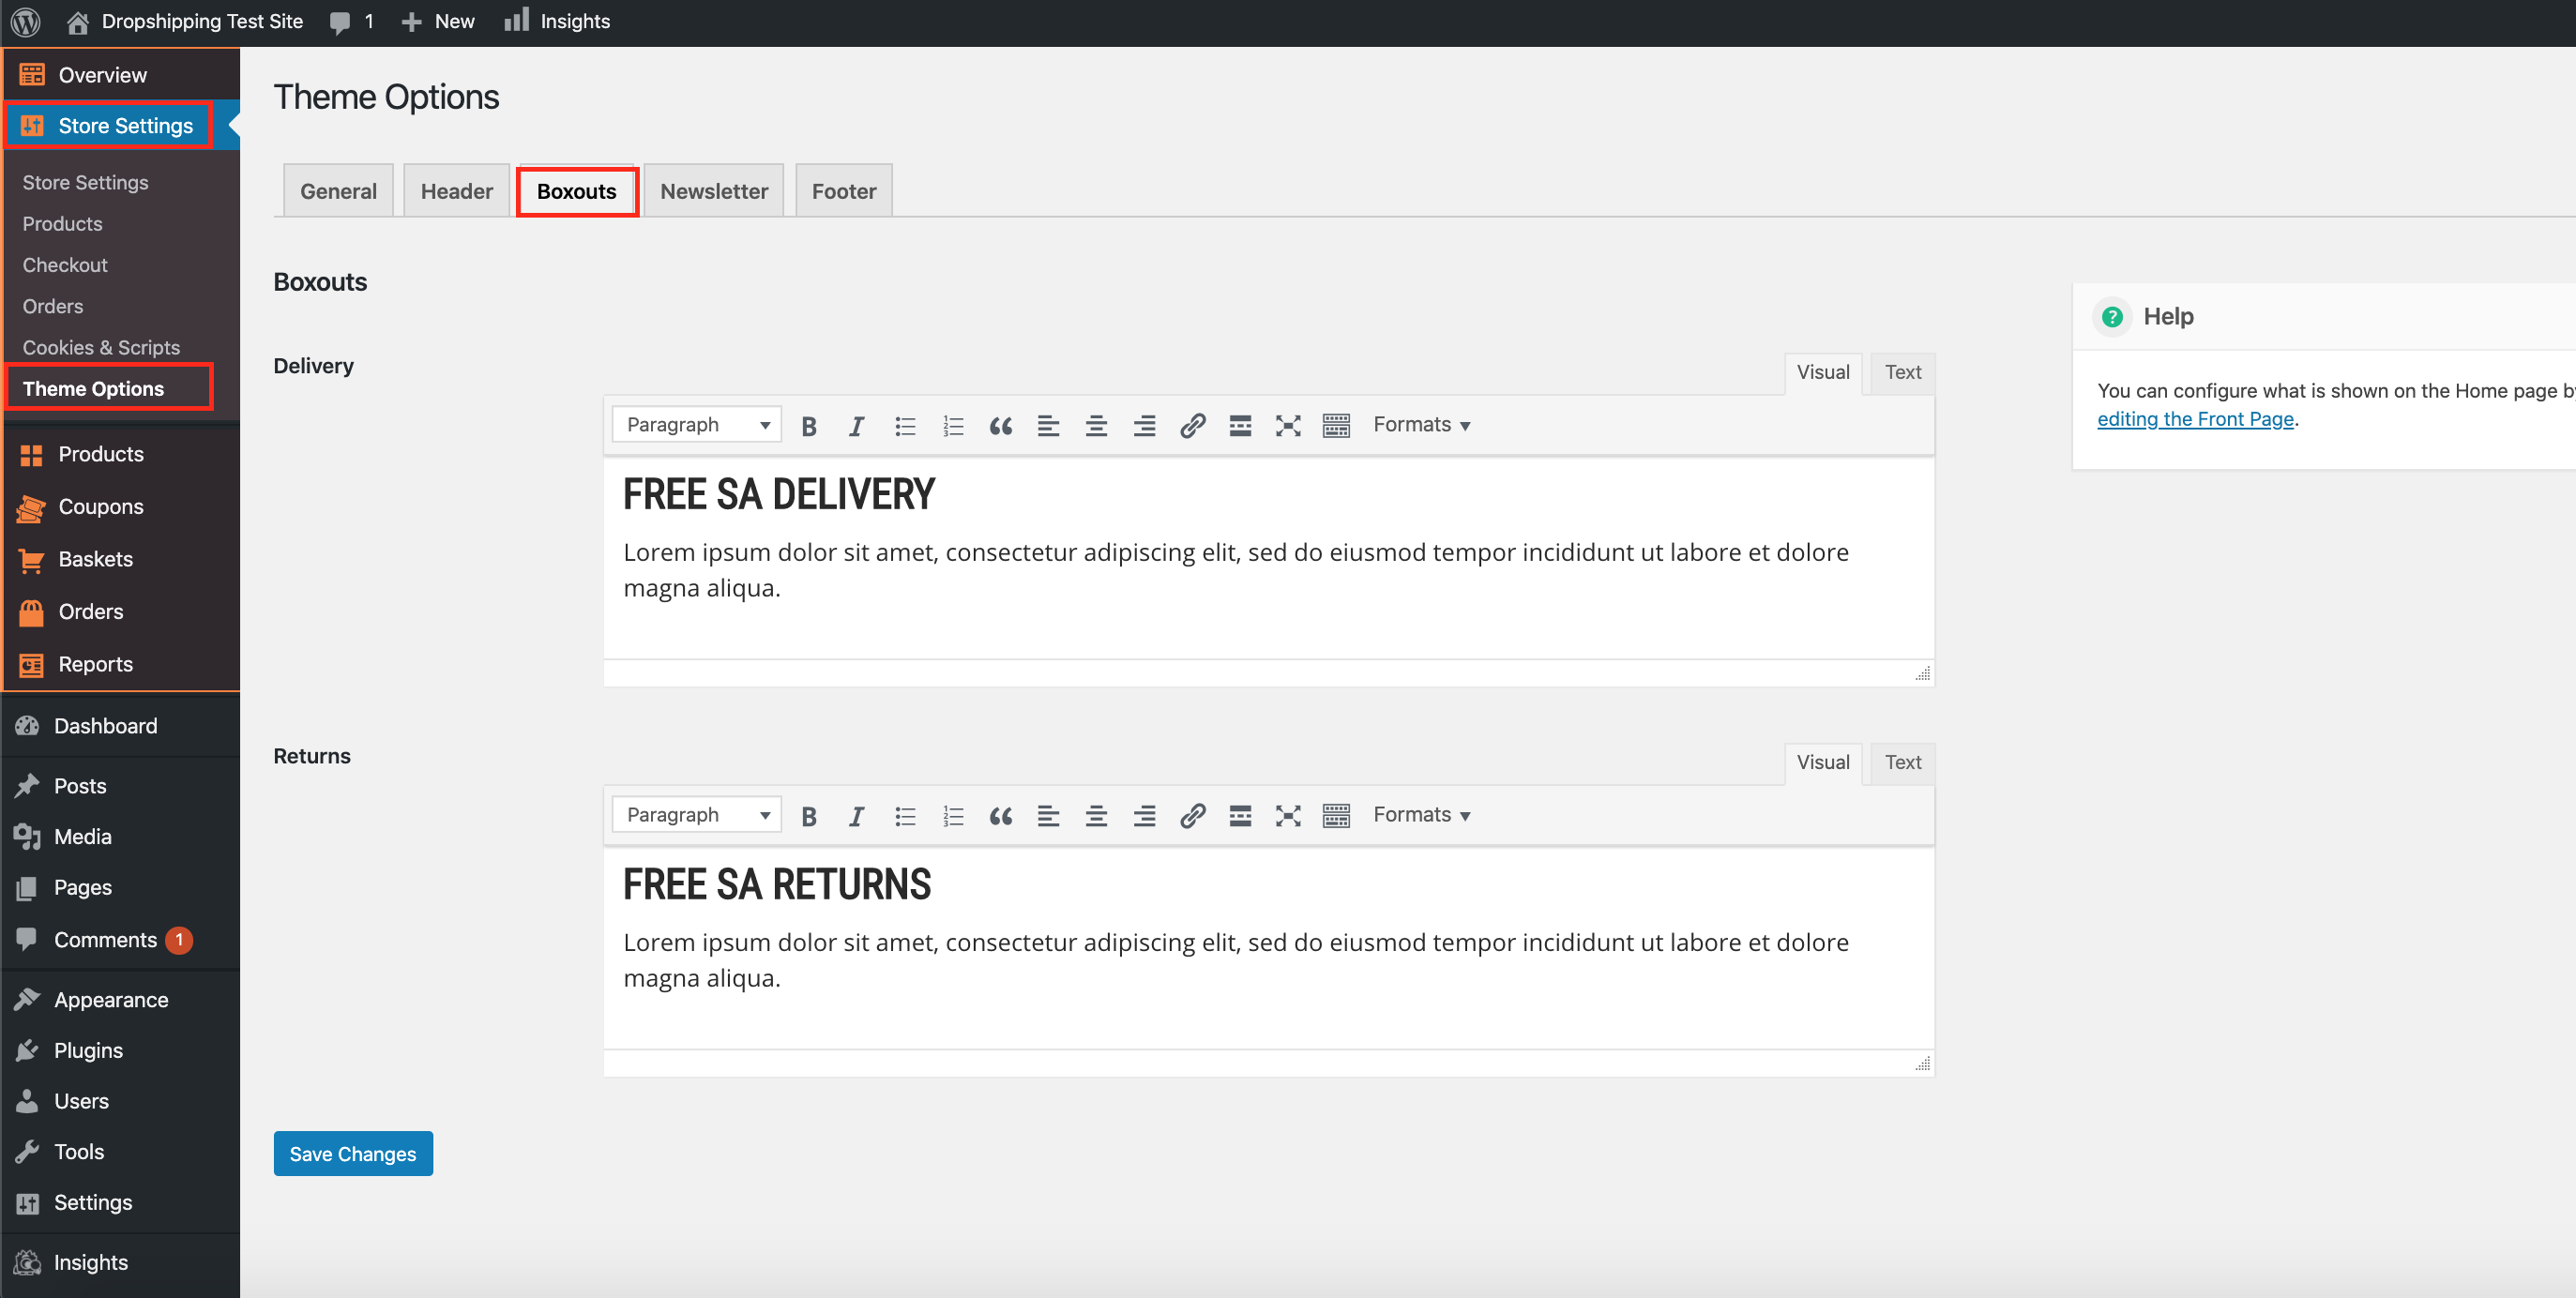
Task: Click bulleted list icon in Delivery editor
Action: pos(905,426)
